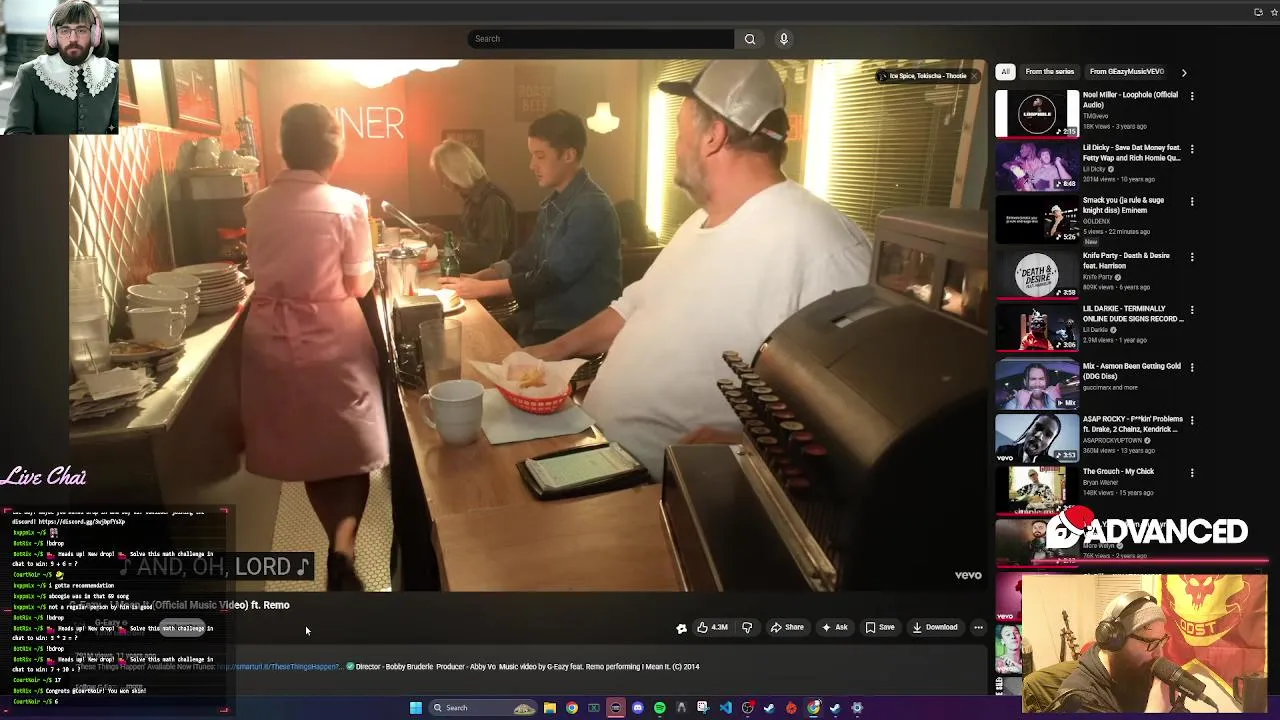Image resolution: width=1280 pixels, height=720 pixels.
Task: Click the vevo logo on video
Action: coord(968,575)
